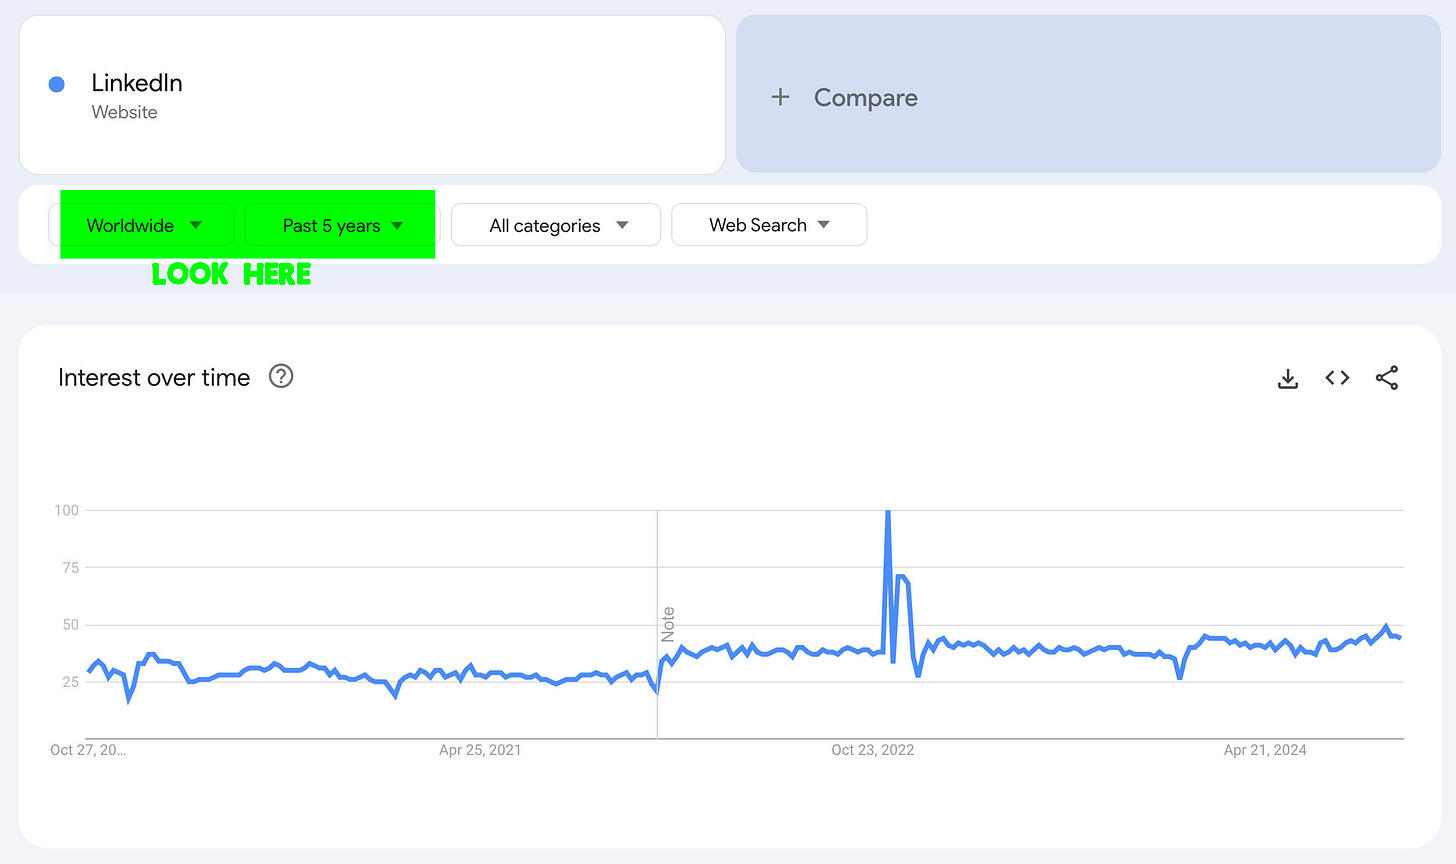
Task: Share the Interest over time chart
Action: pyautogui.click(x=1387, y=378)
